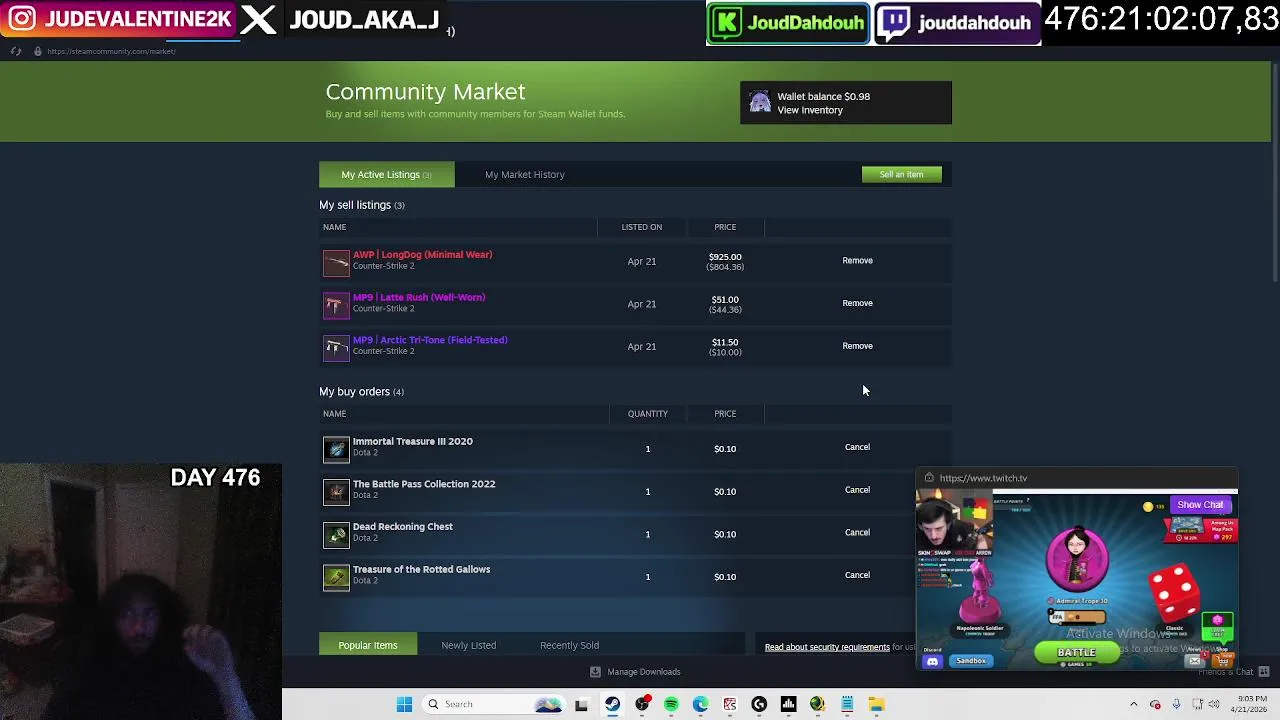This screenshot has width=1280, height=720.
Task: Remove the MP9 Latte Rush listing
Action: [x=857, y=303]
